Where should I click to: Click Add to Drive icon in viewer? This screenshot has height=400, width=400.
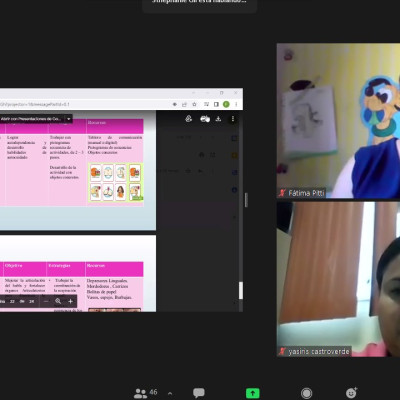click(189, 119)
